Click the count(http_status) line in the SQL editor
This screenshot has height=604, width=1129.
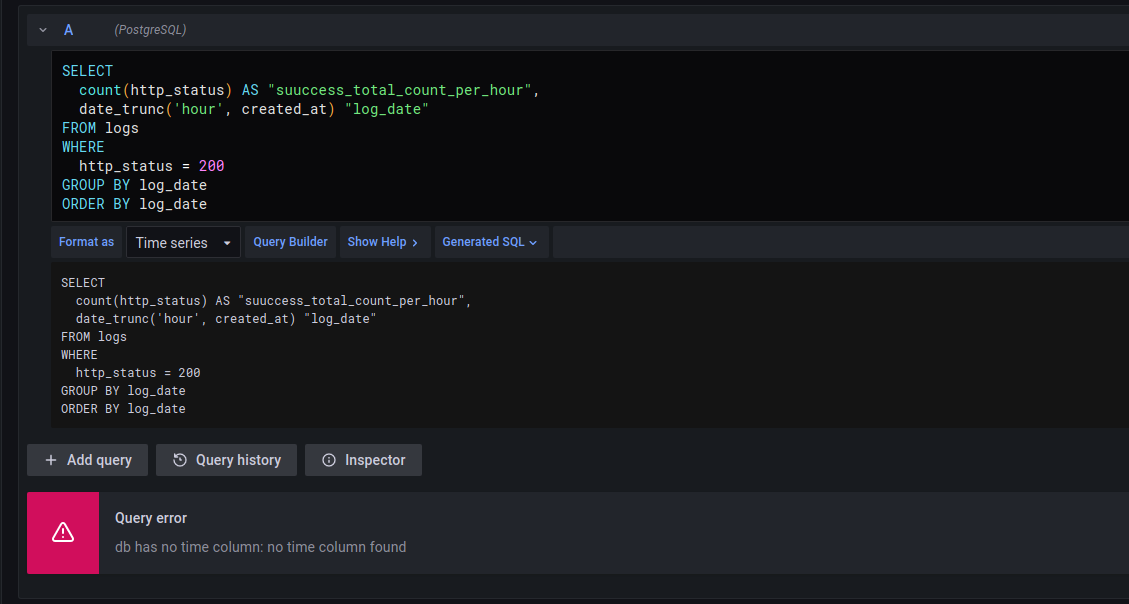(310, 90)
